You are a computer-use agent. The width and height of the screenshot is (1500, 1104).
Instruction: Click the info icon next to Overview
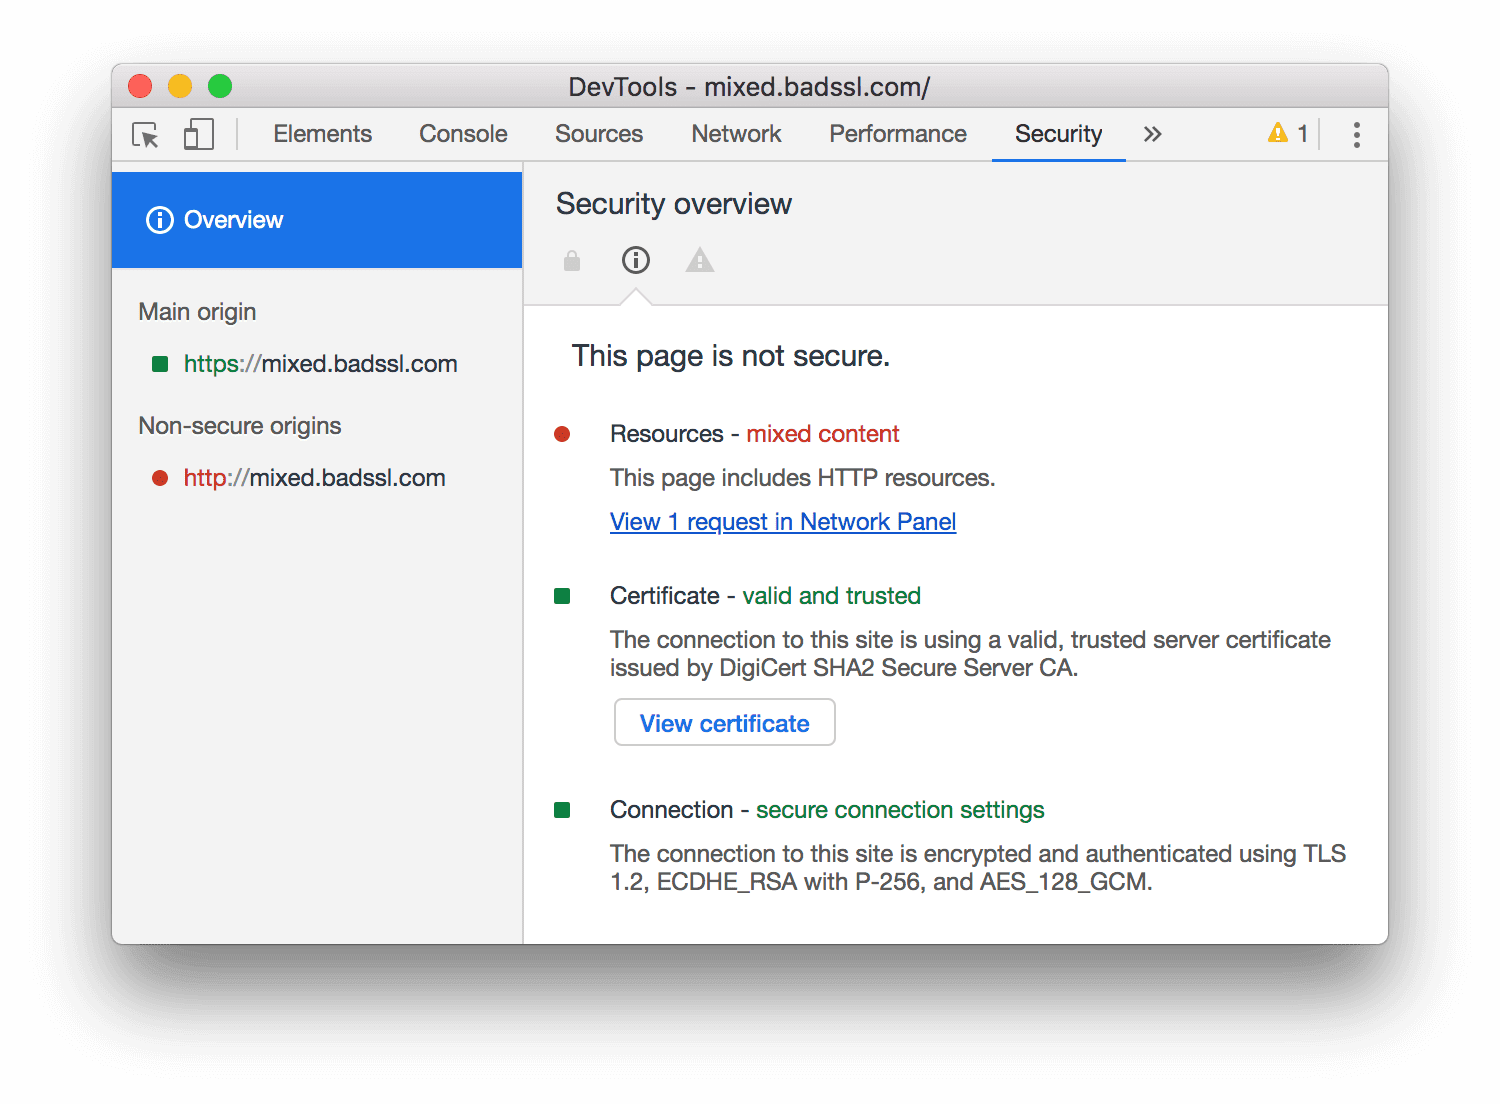point(161,220)
